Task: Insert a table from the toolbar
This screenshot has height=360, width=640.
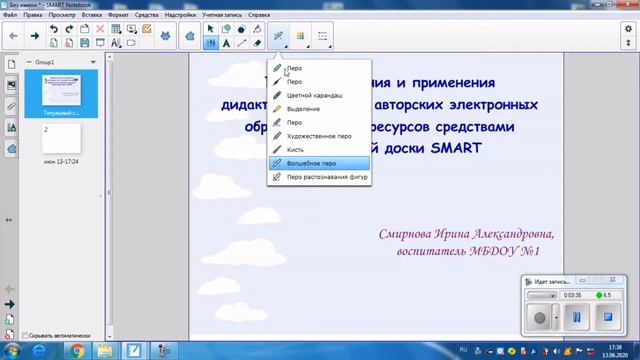Action: click(x=116, y=29)
